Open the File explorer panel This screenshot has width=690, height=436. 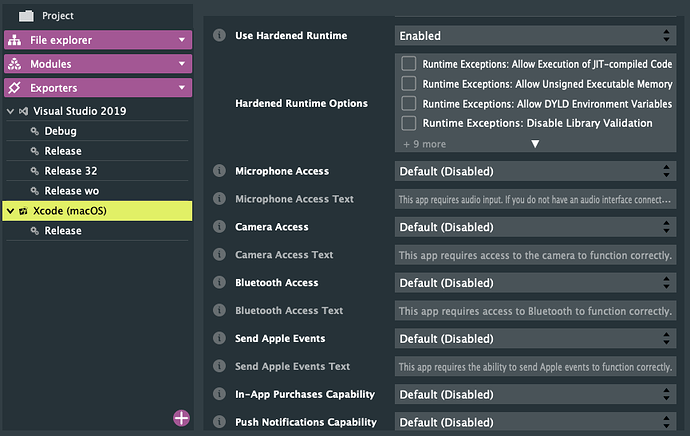pos(97,40)
